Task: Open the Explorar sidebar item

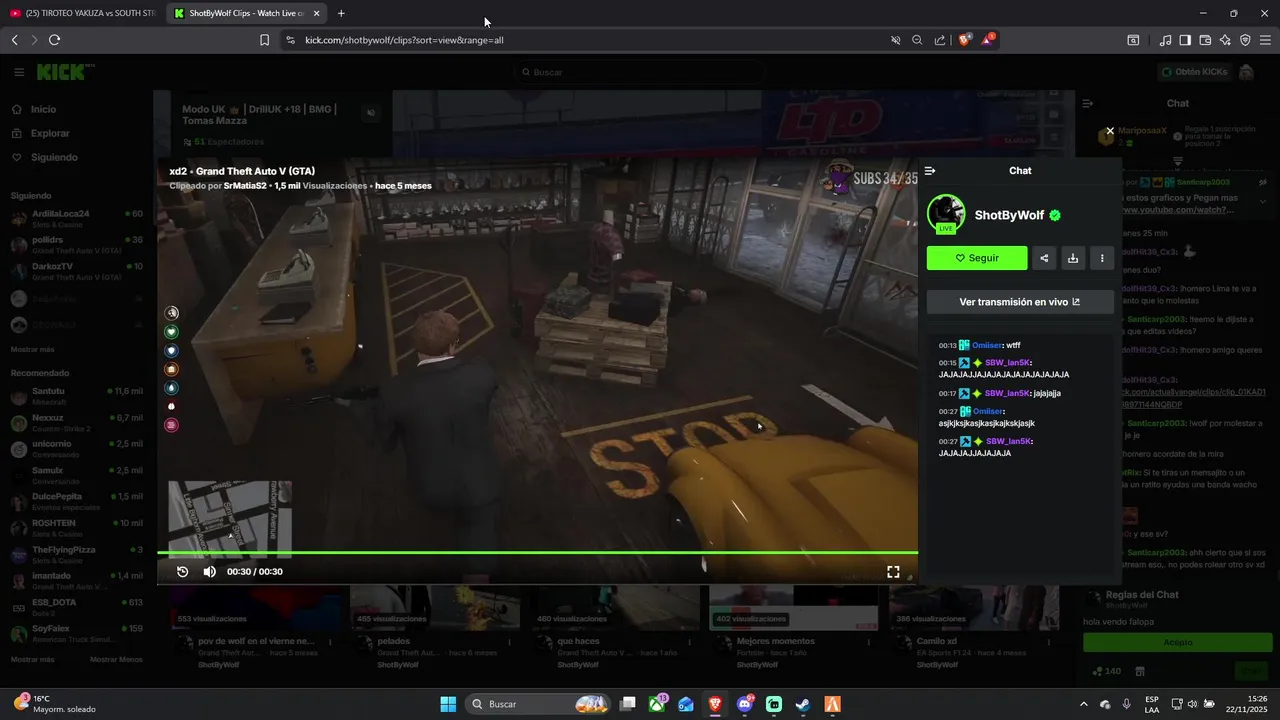Action: coord(76,133)
